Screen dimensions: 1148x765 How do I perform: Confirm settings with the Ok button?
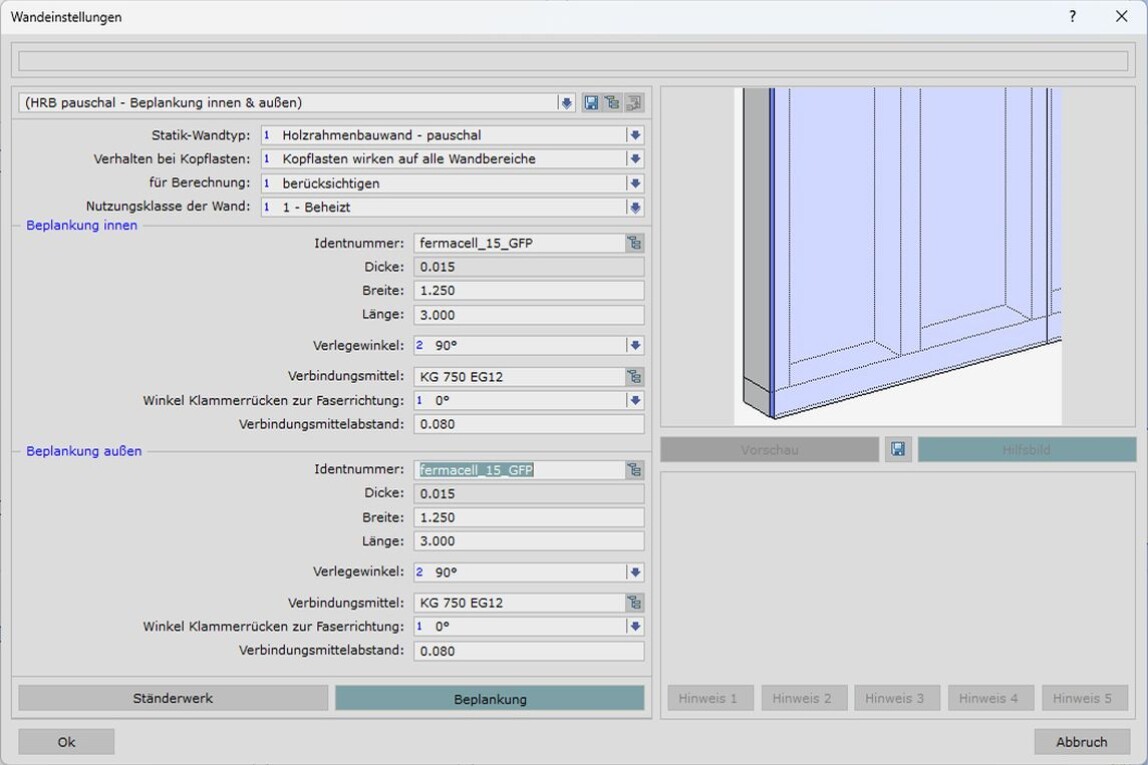pos(66,742)
